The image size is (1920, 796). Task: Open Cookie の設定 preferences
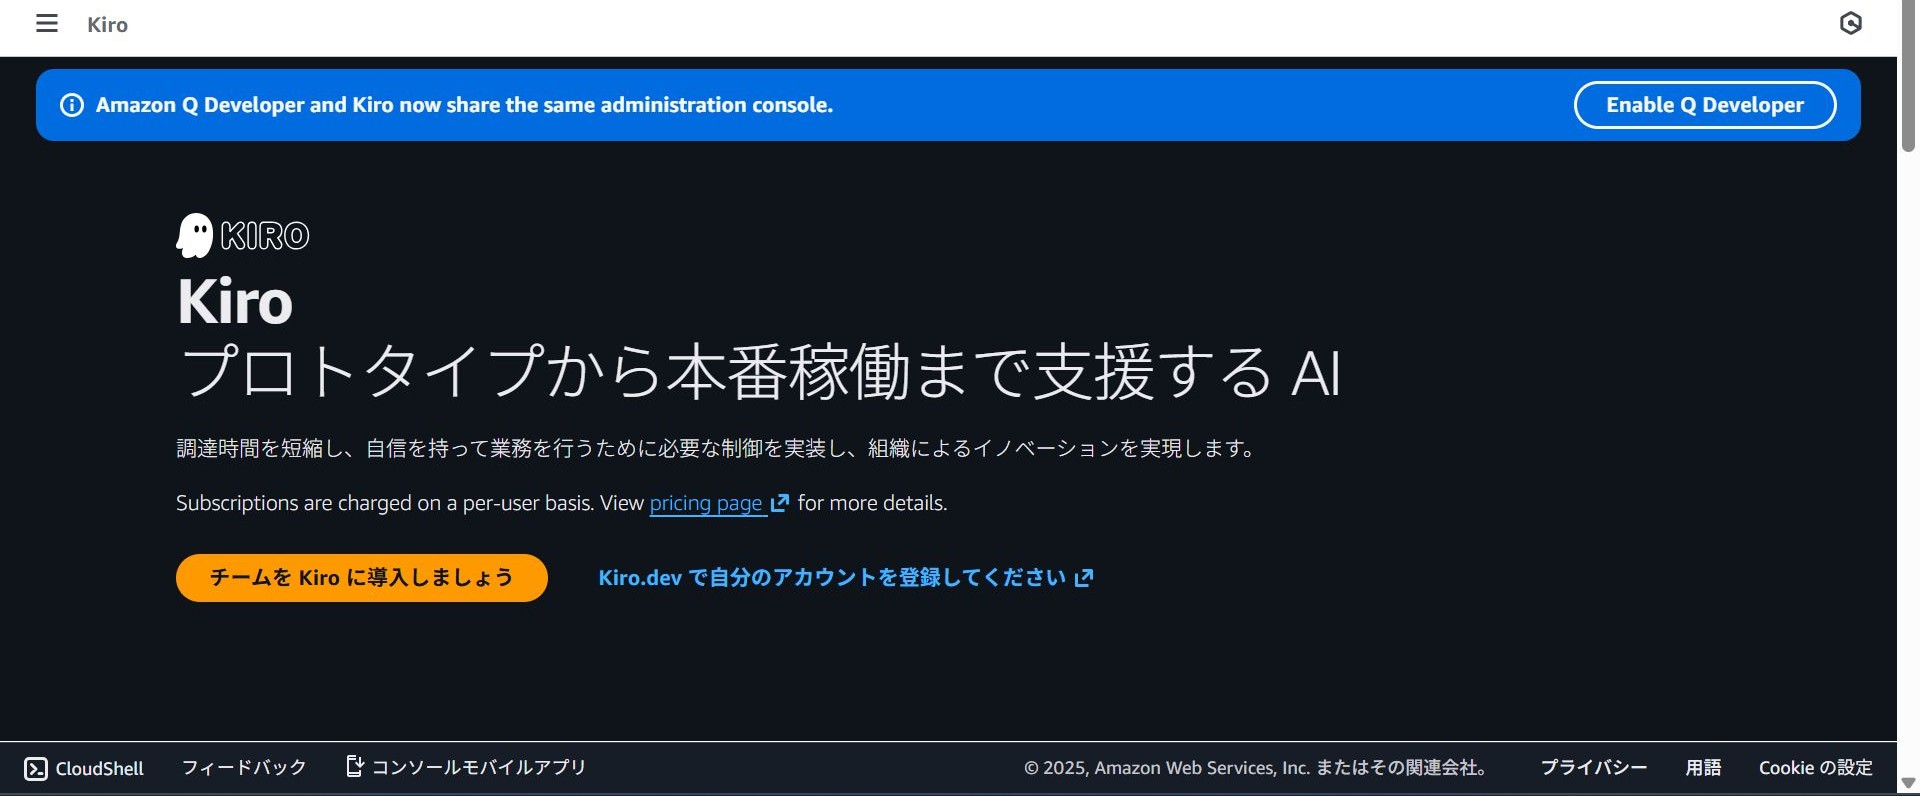(1815, 768)
